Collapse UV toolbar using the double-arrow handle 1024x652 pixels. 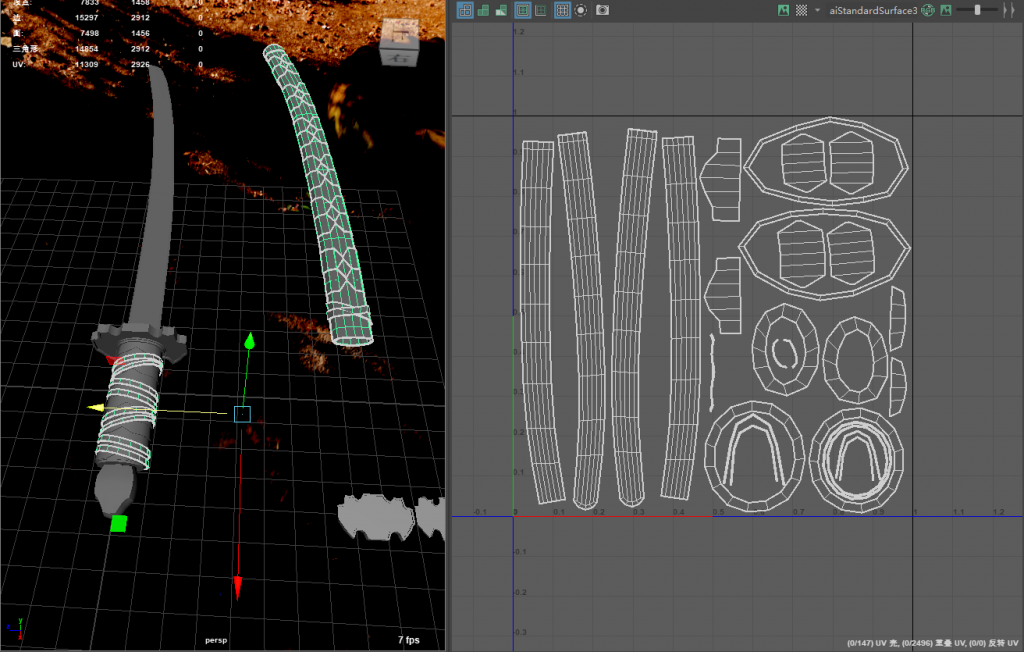[x=1008, y=10]
